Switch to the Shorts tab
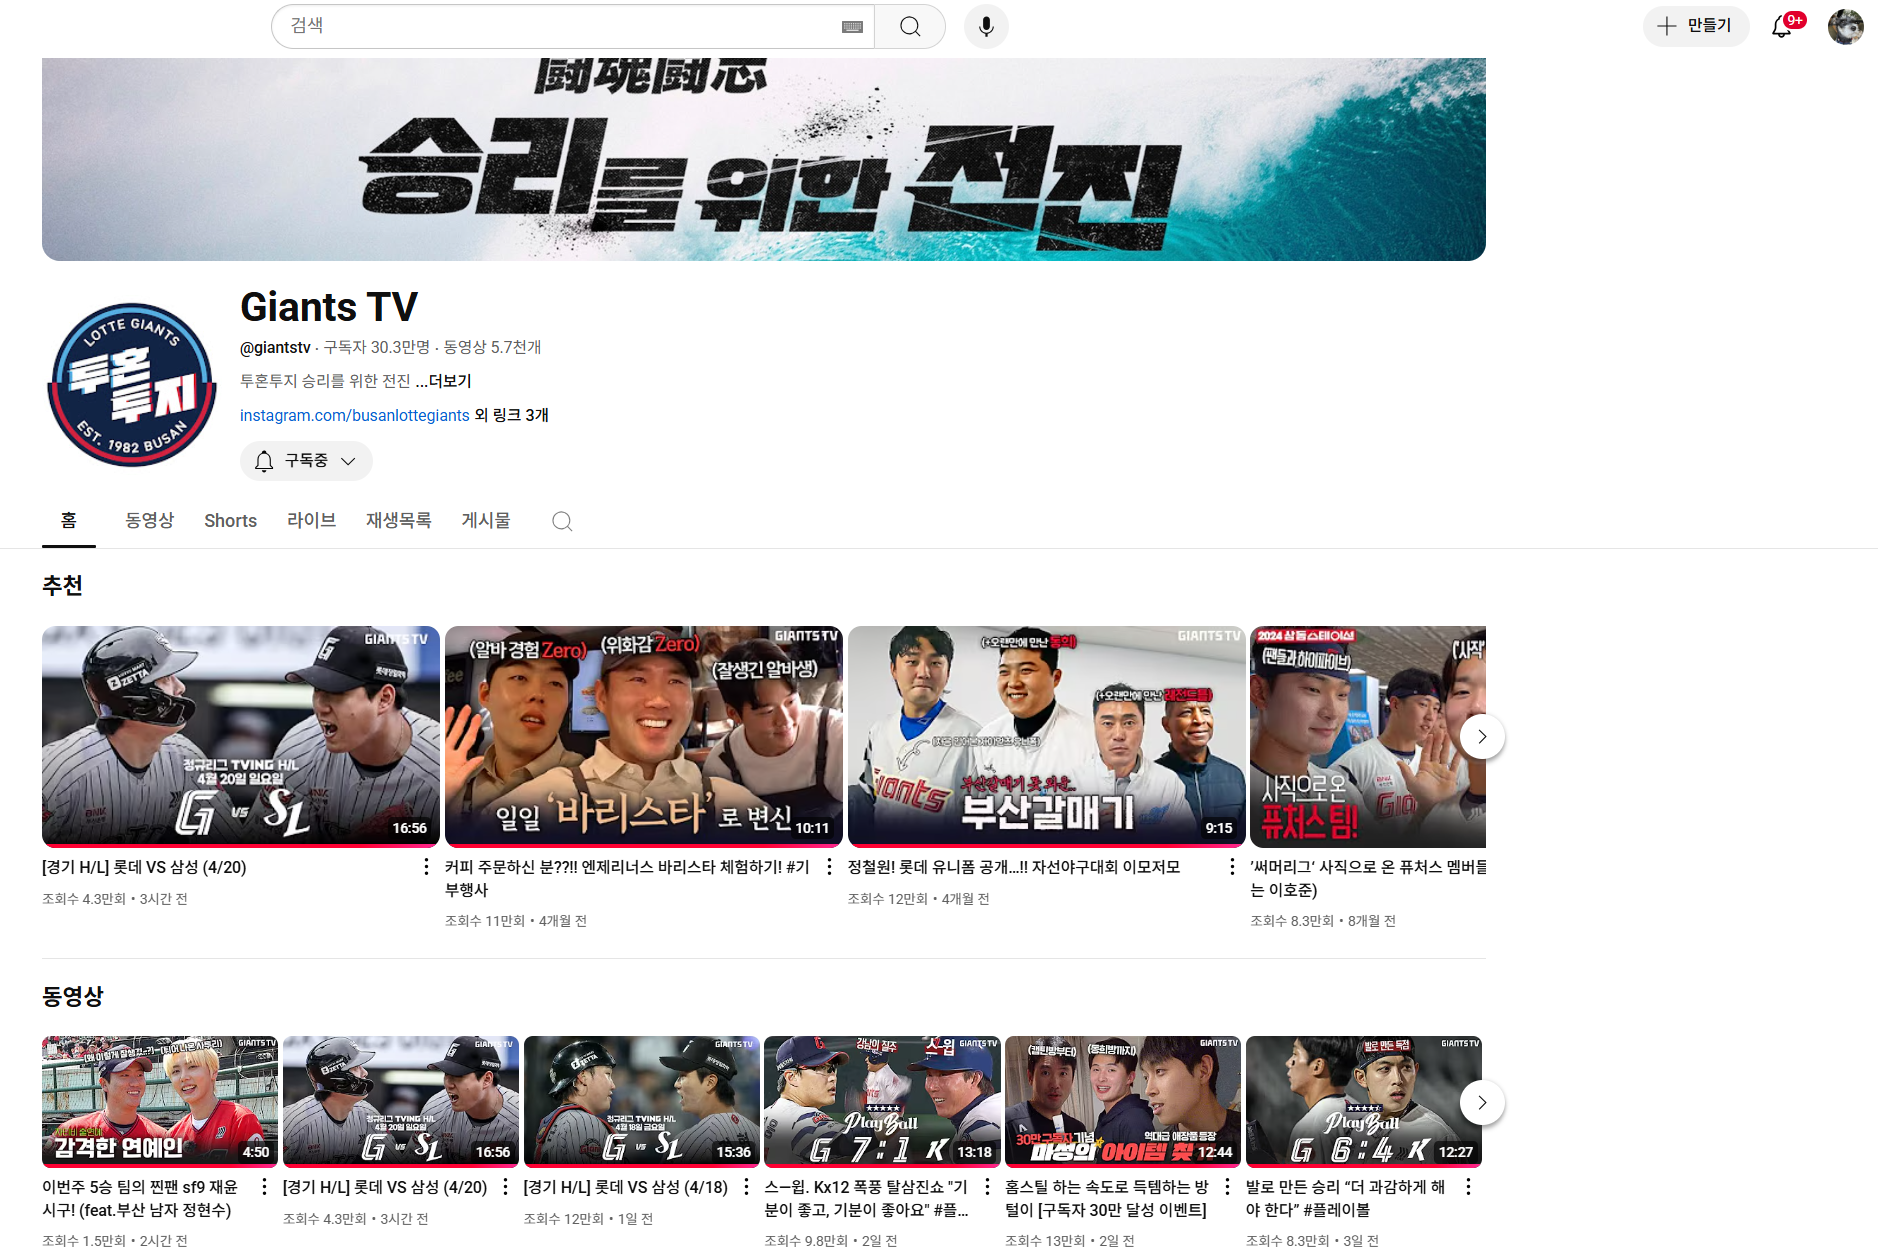Image resolution: width=1878 pixels, height=1259 pixels. click(230, 520)
